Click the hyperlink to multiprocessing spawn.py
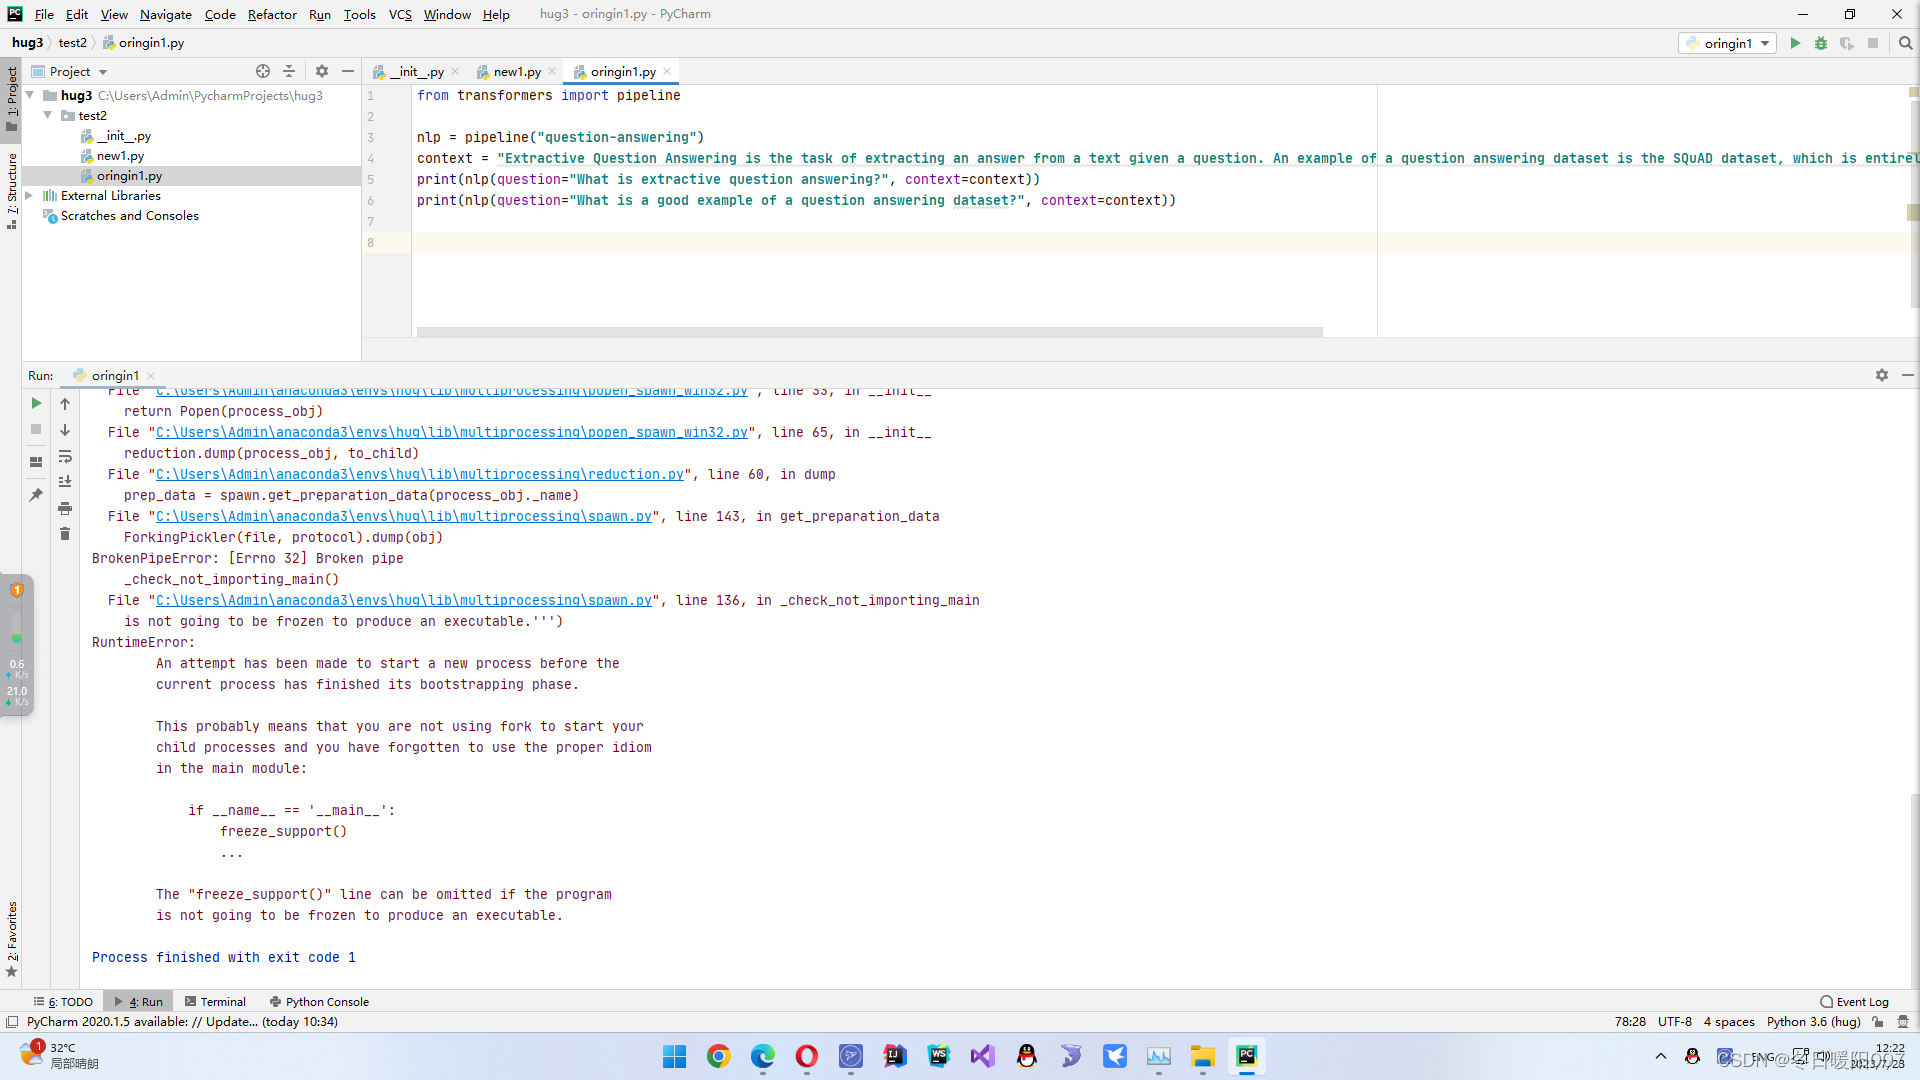Screen dimensions: 1920x1080 pos(404,516)
